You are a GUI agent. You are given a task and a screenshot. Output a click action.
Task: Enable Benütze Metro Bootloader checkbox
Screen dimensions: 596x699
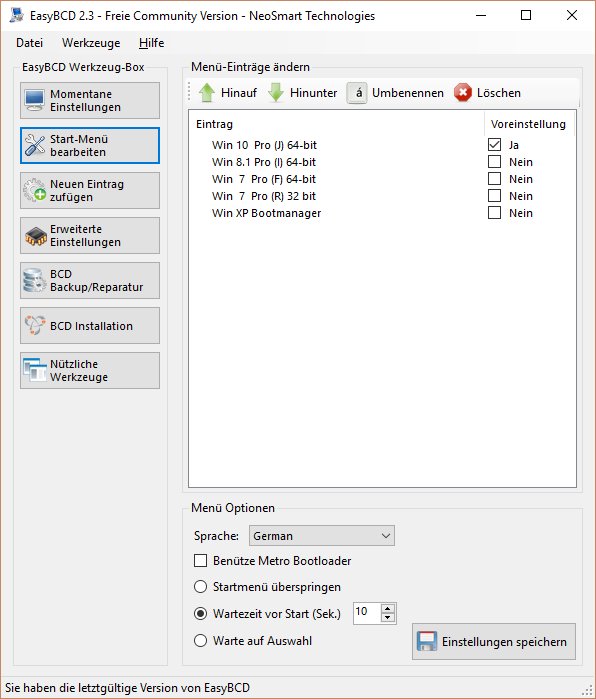coord(201,560)
